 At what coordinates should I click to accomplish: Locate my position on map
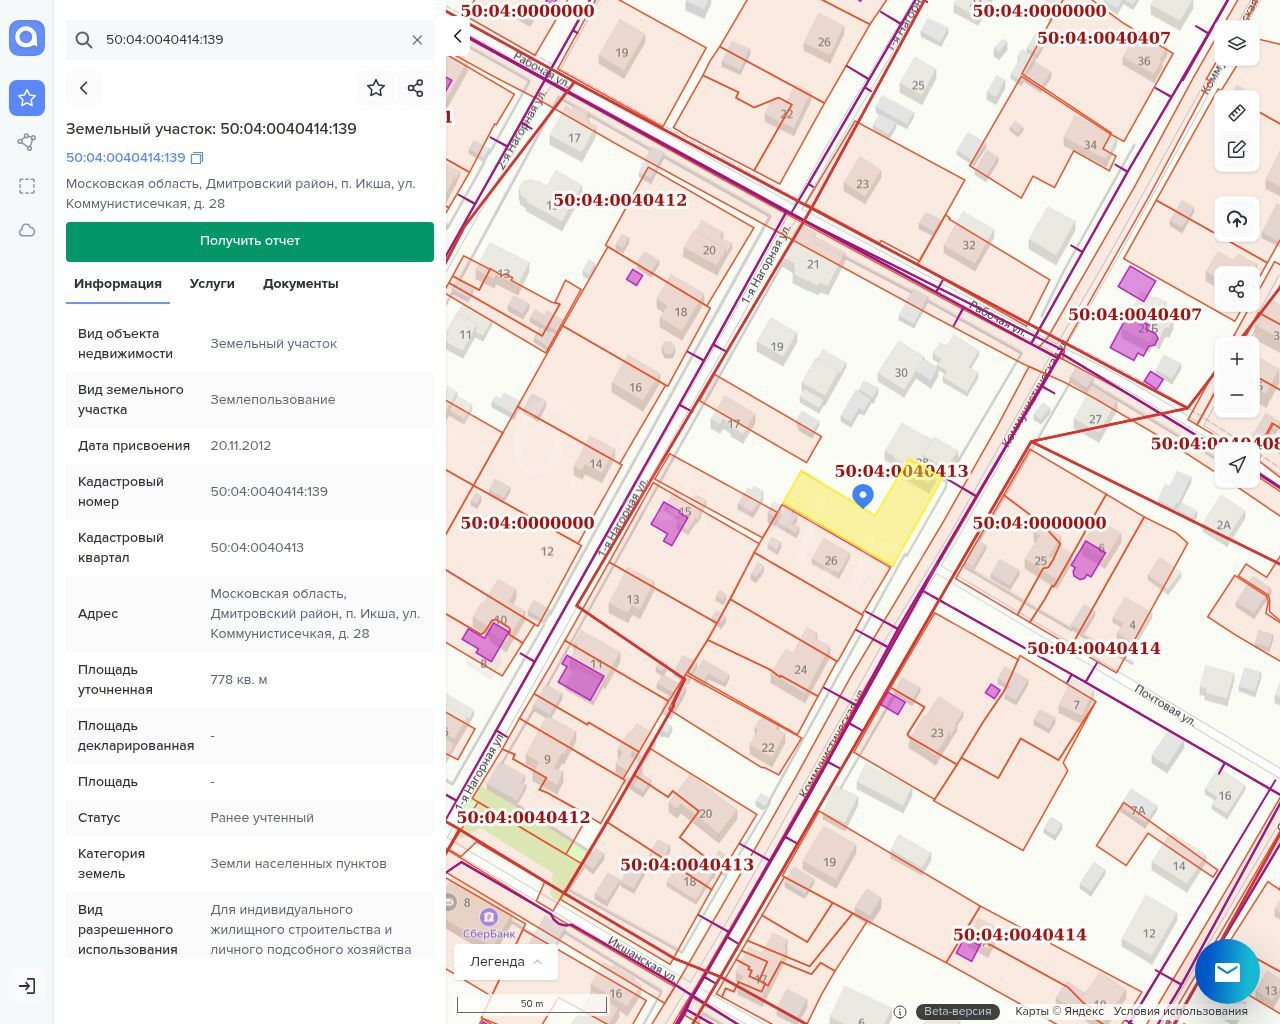pyautogui.click(x=1237, y=465)
